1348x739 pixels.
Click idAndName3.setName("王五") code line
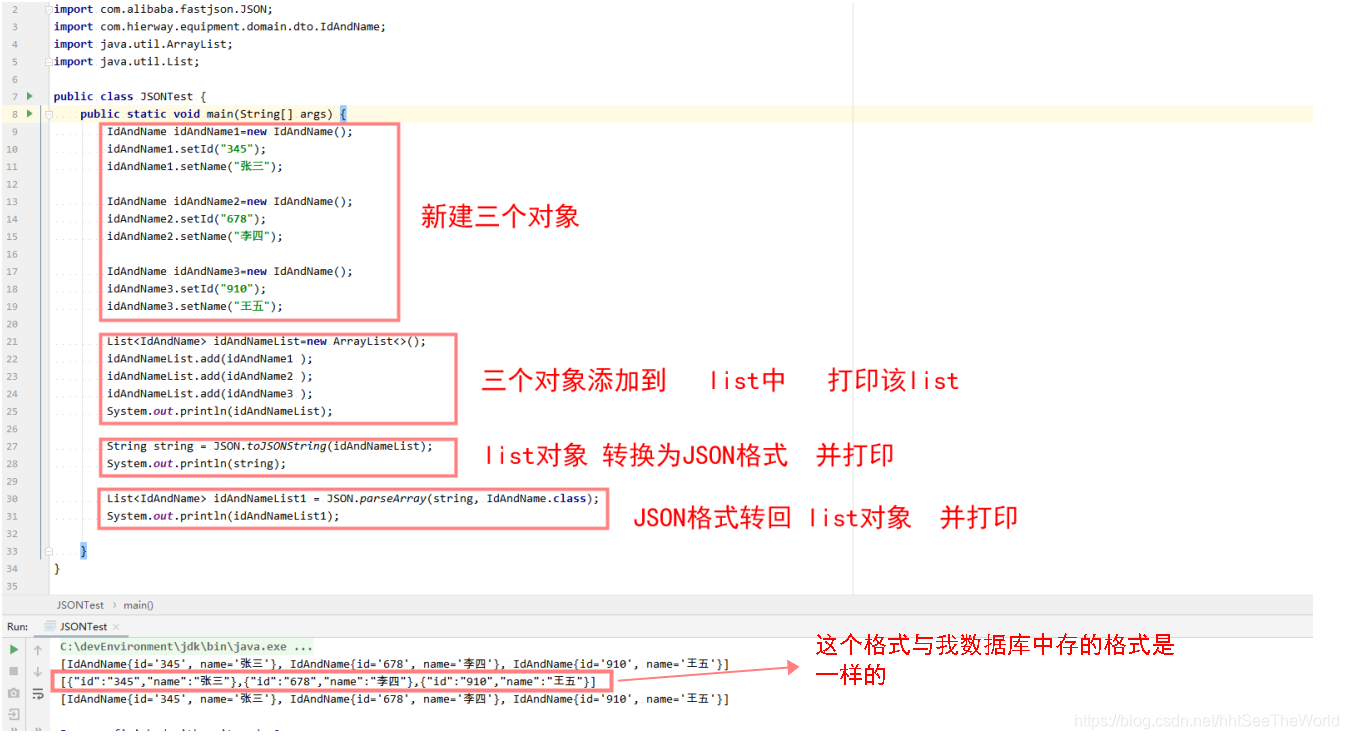click(195, 306)
